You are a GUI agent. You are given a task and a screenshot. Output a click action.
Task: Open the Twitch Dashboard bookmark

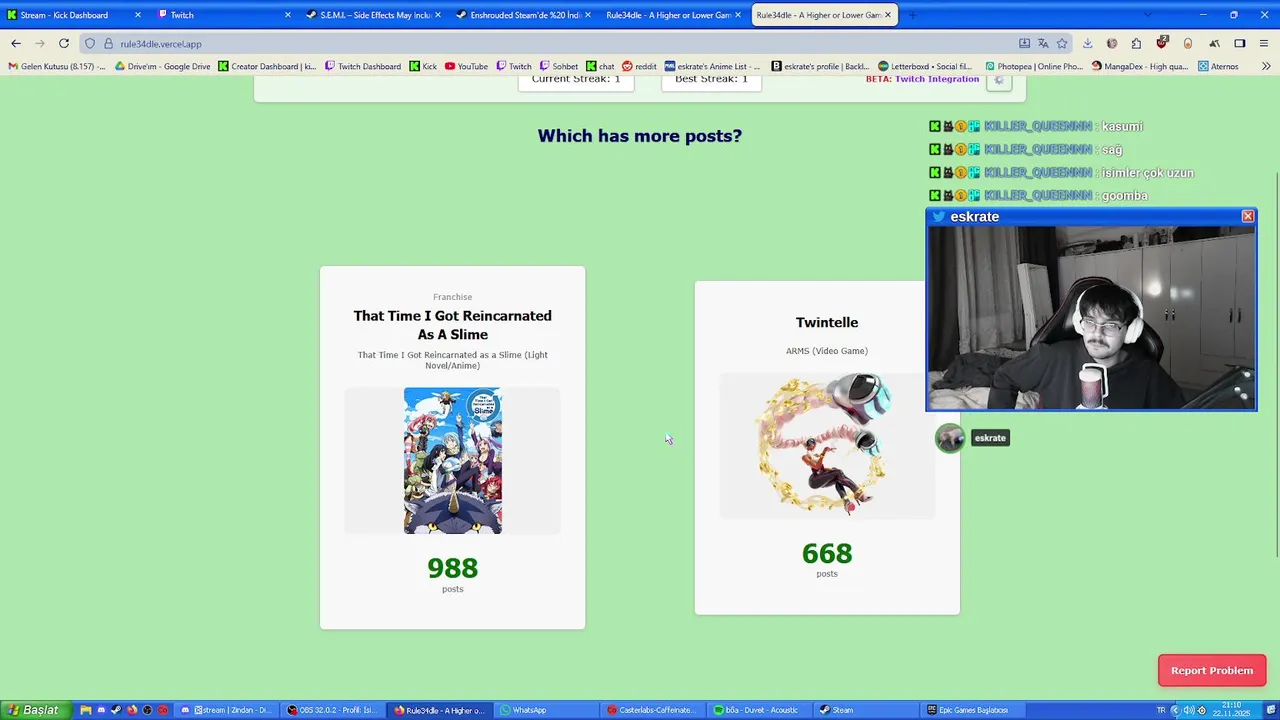362,66
